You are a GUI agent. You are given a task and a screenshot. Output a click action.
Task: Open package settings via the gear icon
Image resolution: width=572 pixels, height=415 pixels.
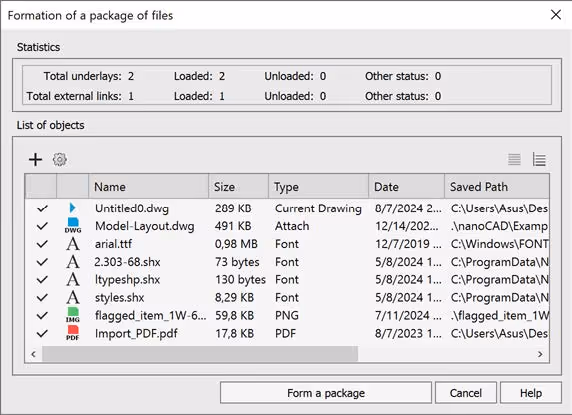[x=60, y=159]
